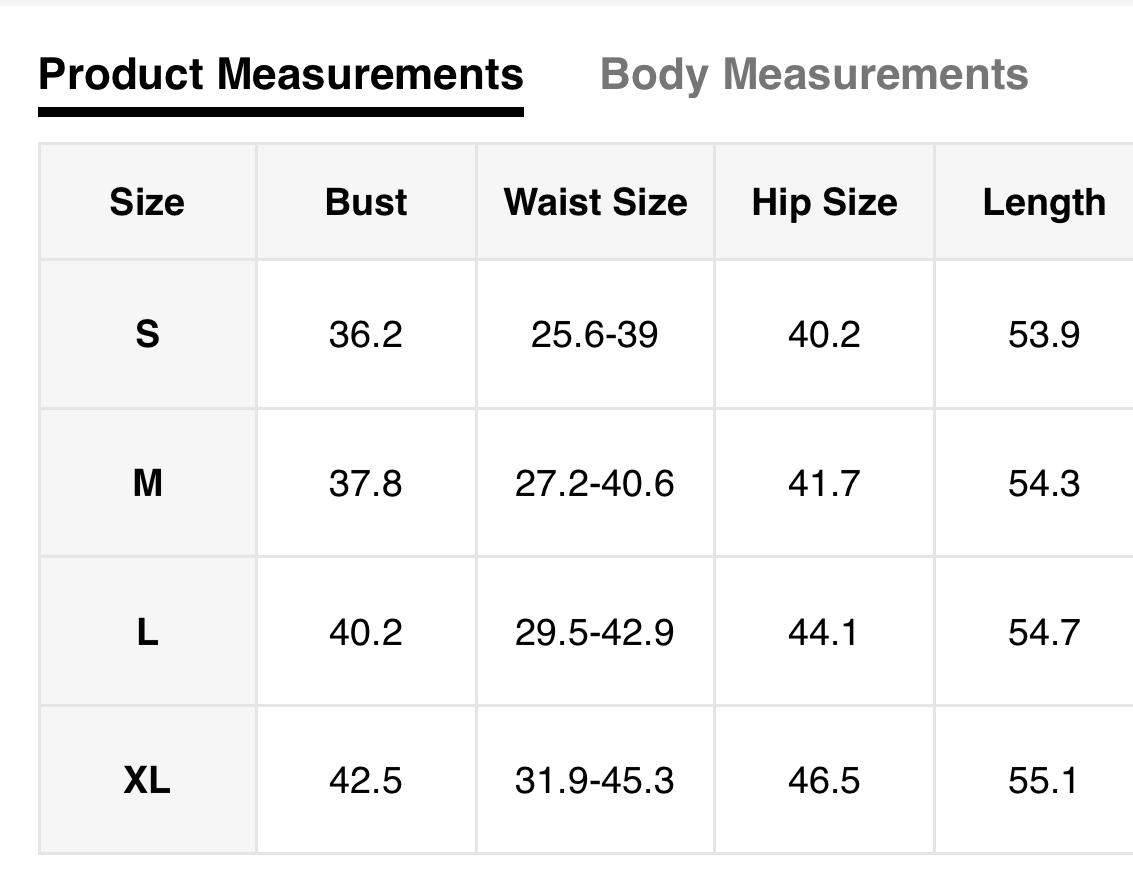Select the M size row label

[x=147, y=483]
